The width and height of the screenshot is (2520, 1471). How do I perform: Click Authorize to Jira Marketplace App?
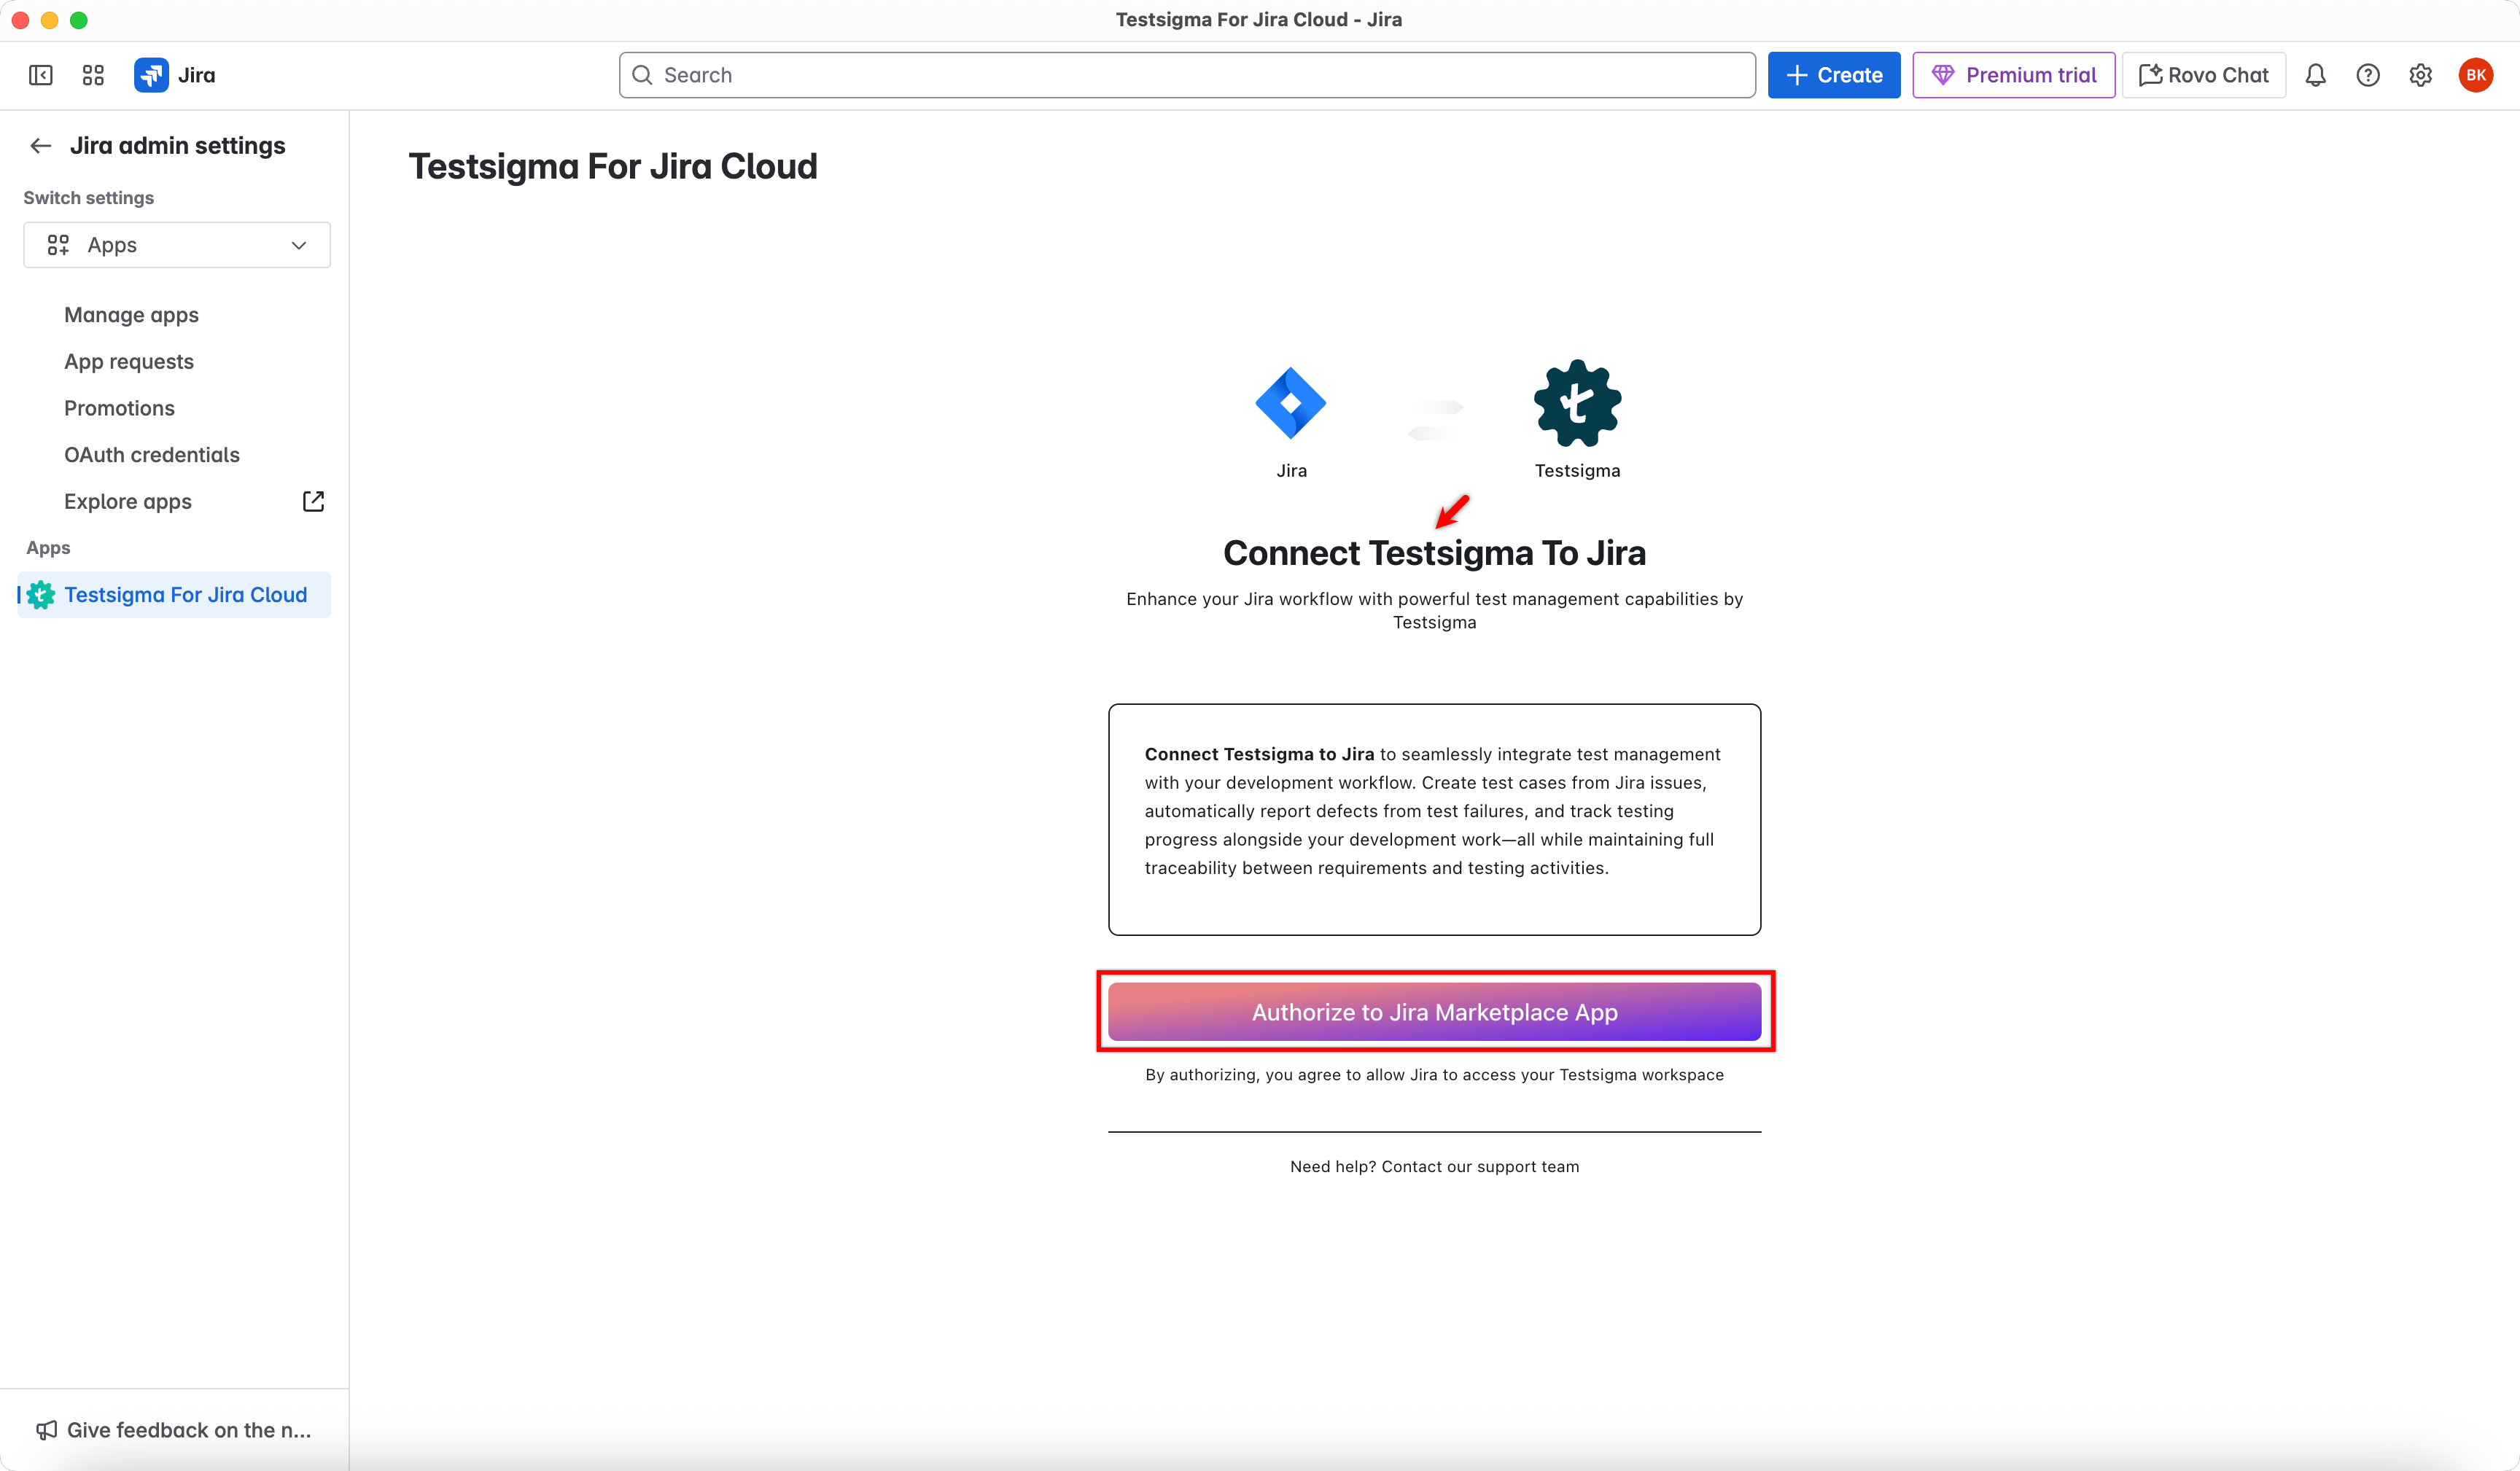tap(1434, 1011)
